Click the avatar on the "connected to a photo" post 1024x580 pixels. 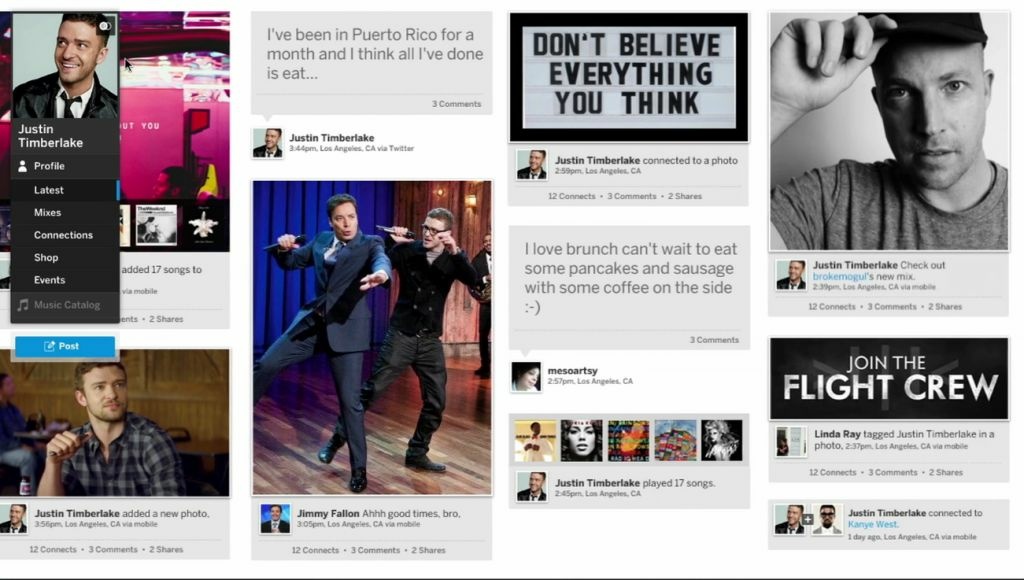pos(532,165)
